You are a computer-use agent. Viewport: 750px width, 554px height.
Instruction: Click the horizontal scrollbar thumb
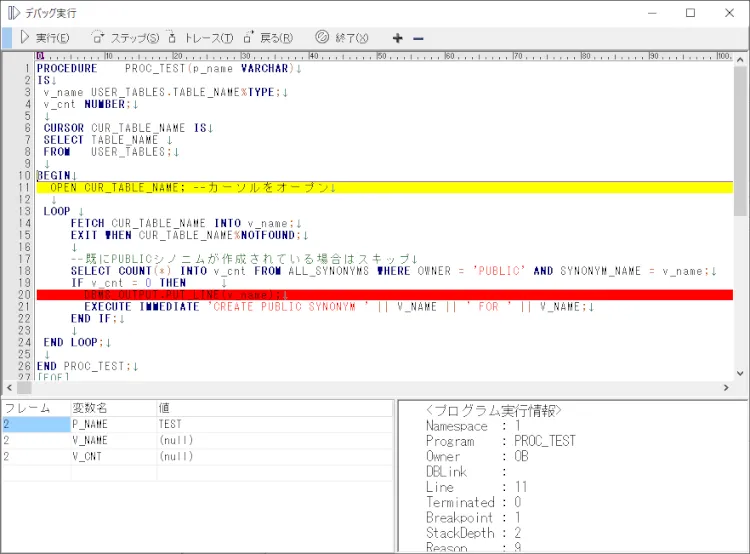tap(24, 388)
